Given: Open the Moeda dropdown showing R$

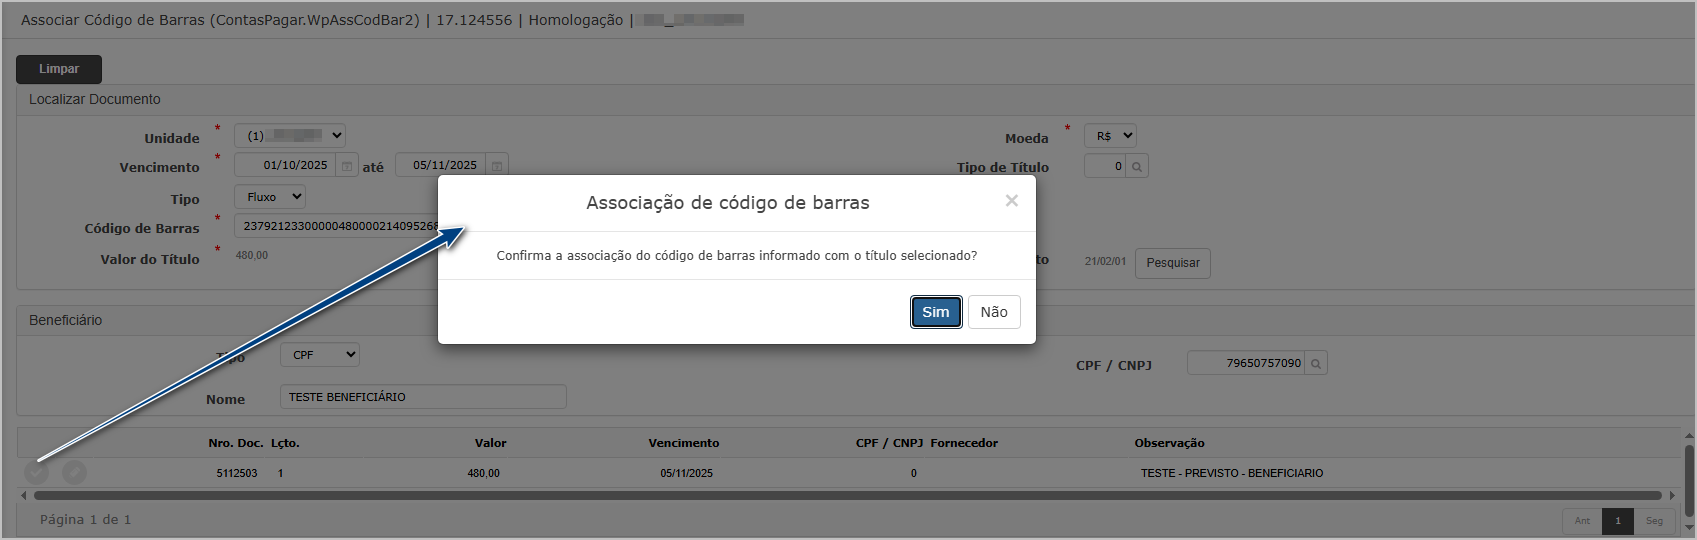Looking at the screenshot, I should 1110,136.
